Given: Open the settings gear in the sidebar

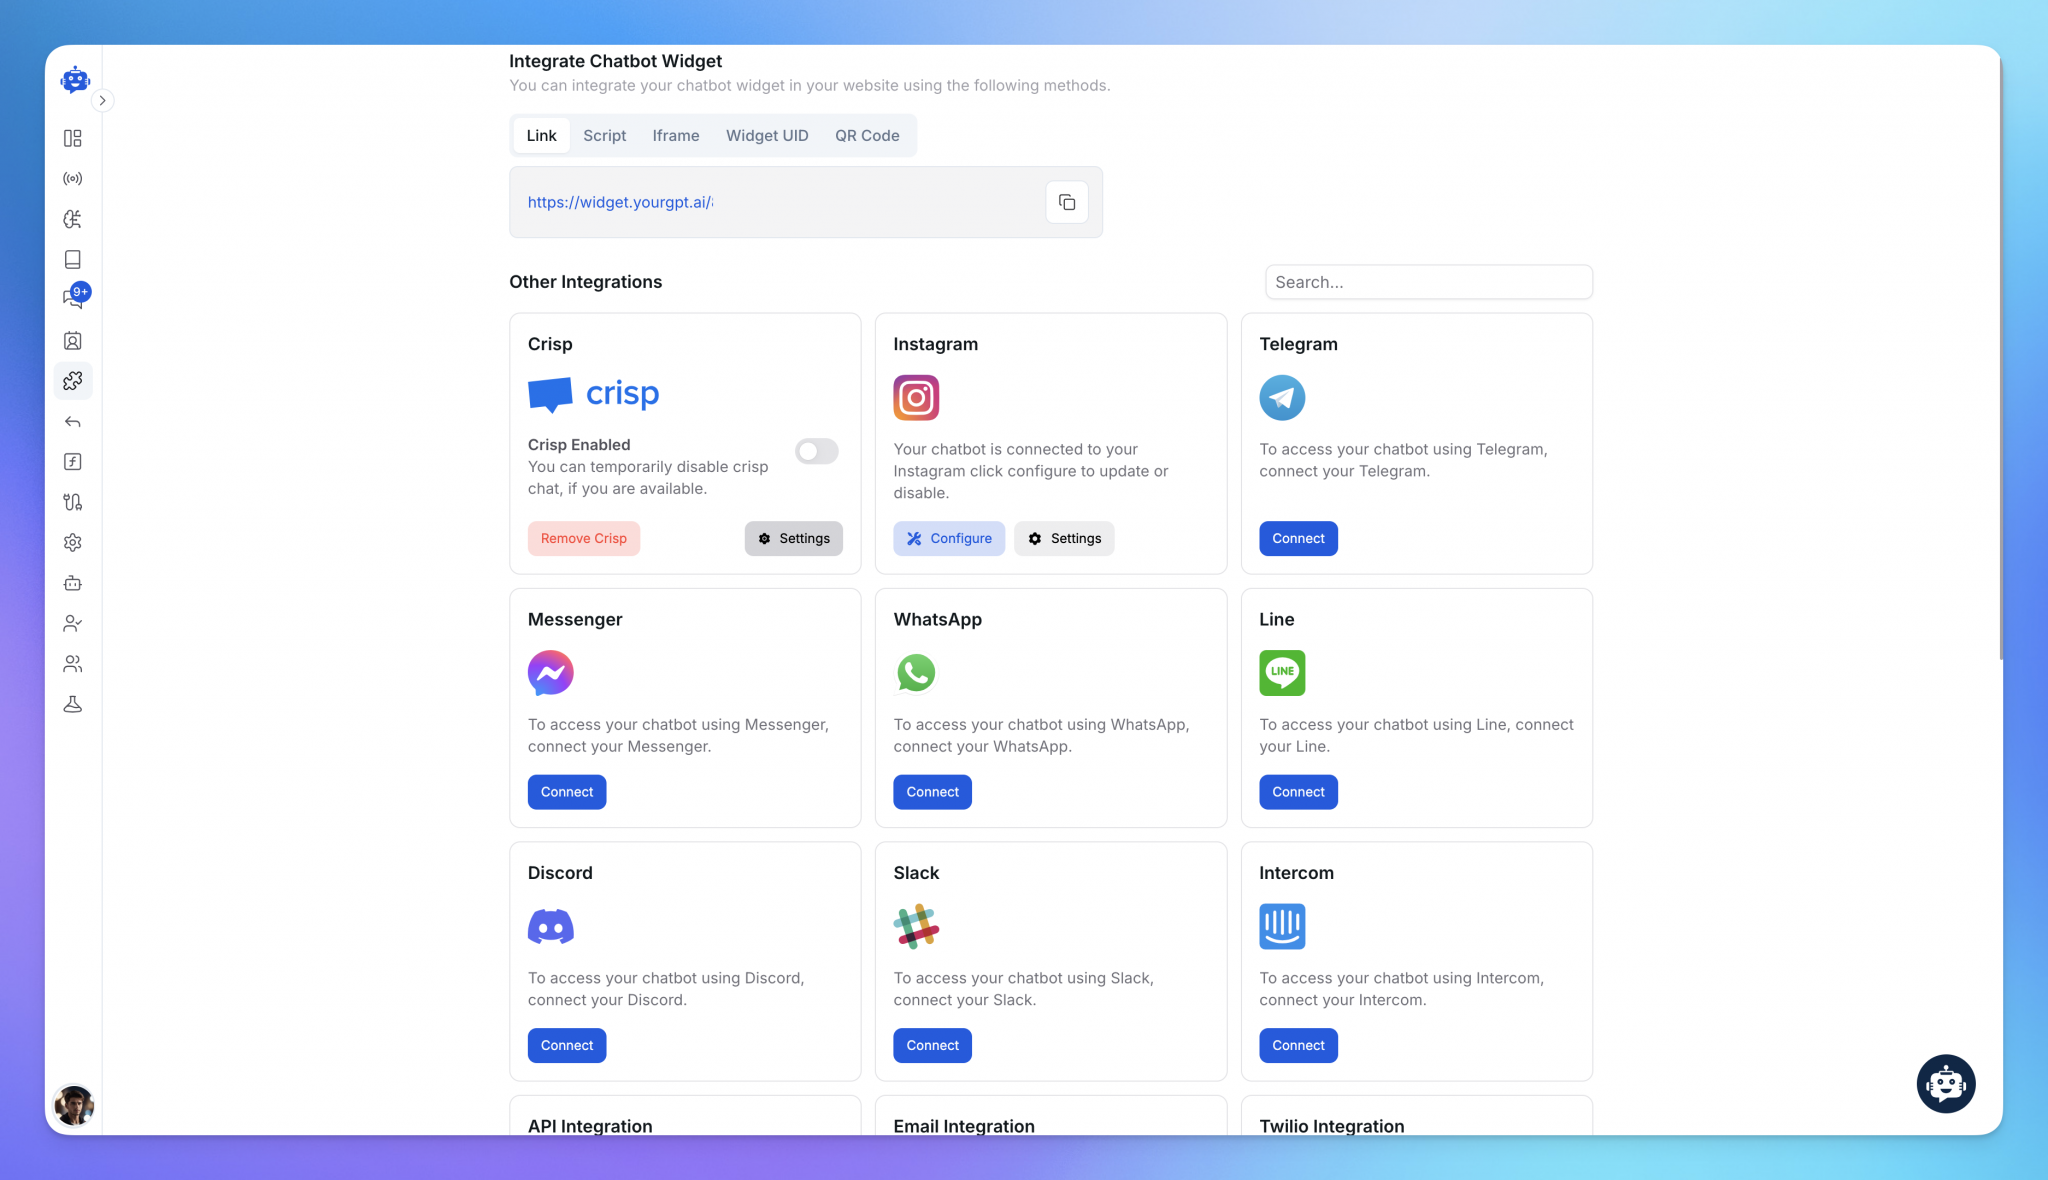Looking at the screenshot, I should [72, 542].
